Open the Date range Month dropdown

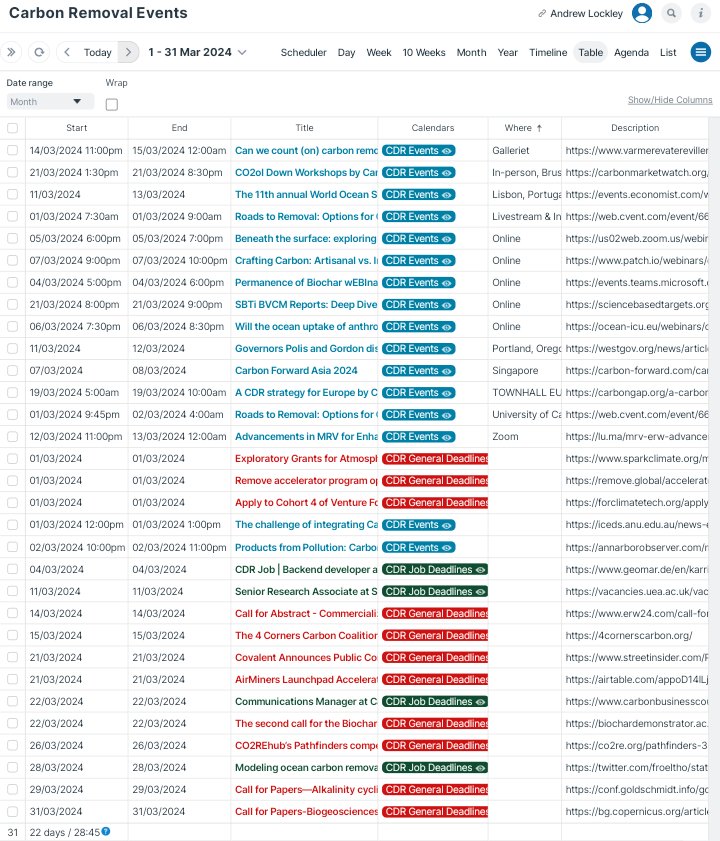coord(50,101)
